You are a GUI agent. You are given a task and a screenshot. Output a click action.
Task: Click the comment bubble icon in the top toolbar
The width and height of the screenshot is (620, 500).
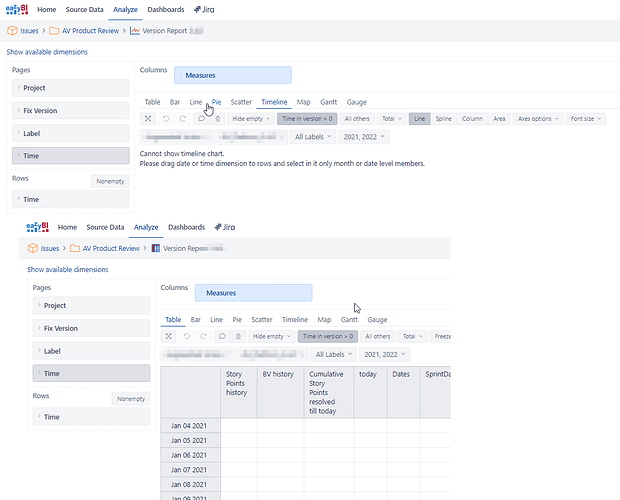(x=201, y=119)
